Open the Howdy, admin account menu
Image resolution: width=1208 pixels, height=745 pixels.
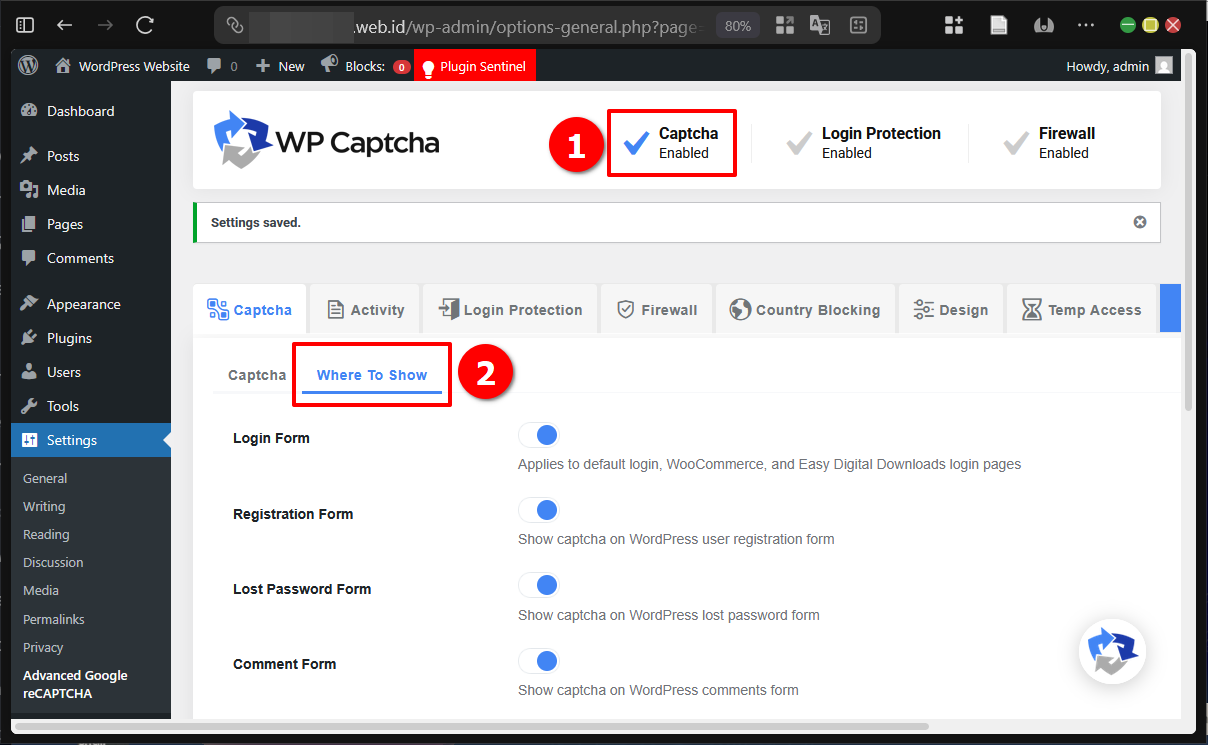coord(1109,66)
